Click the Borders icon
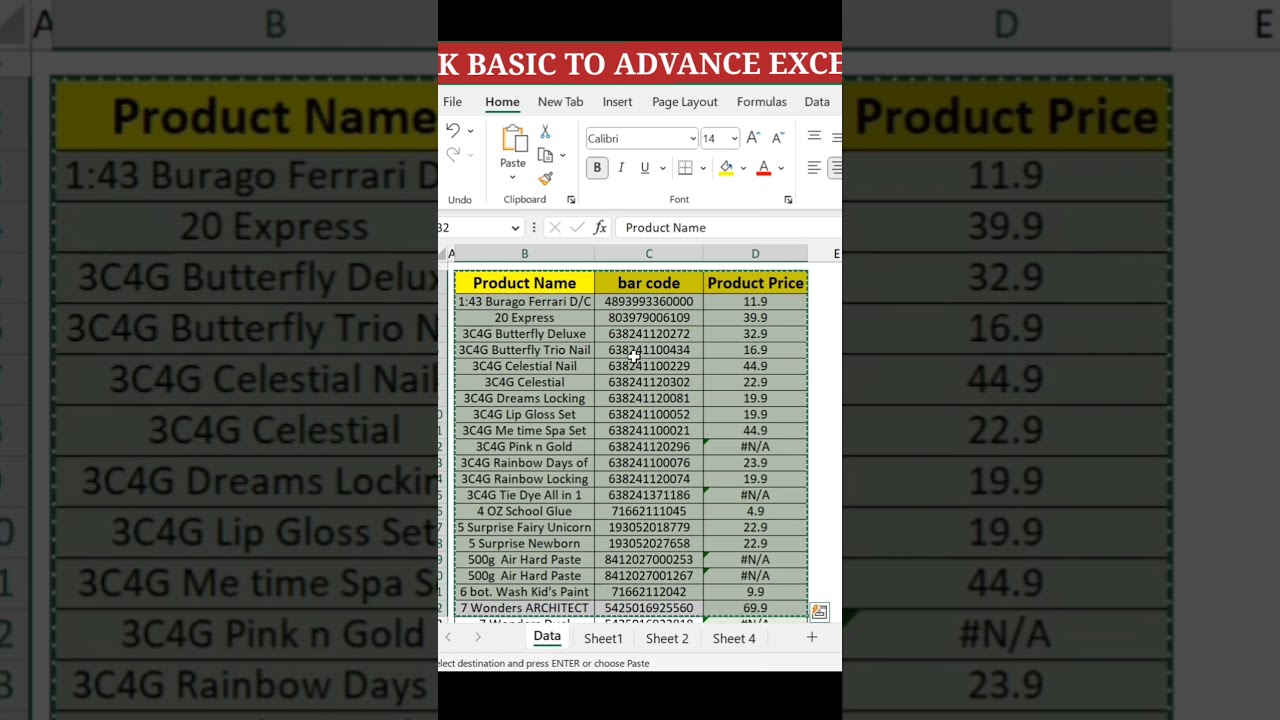 (x=685, y=168)
